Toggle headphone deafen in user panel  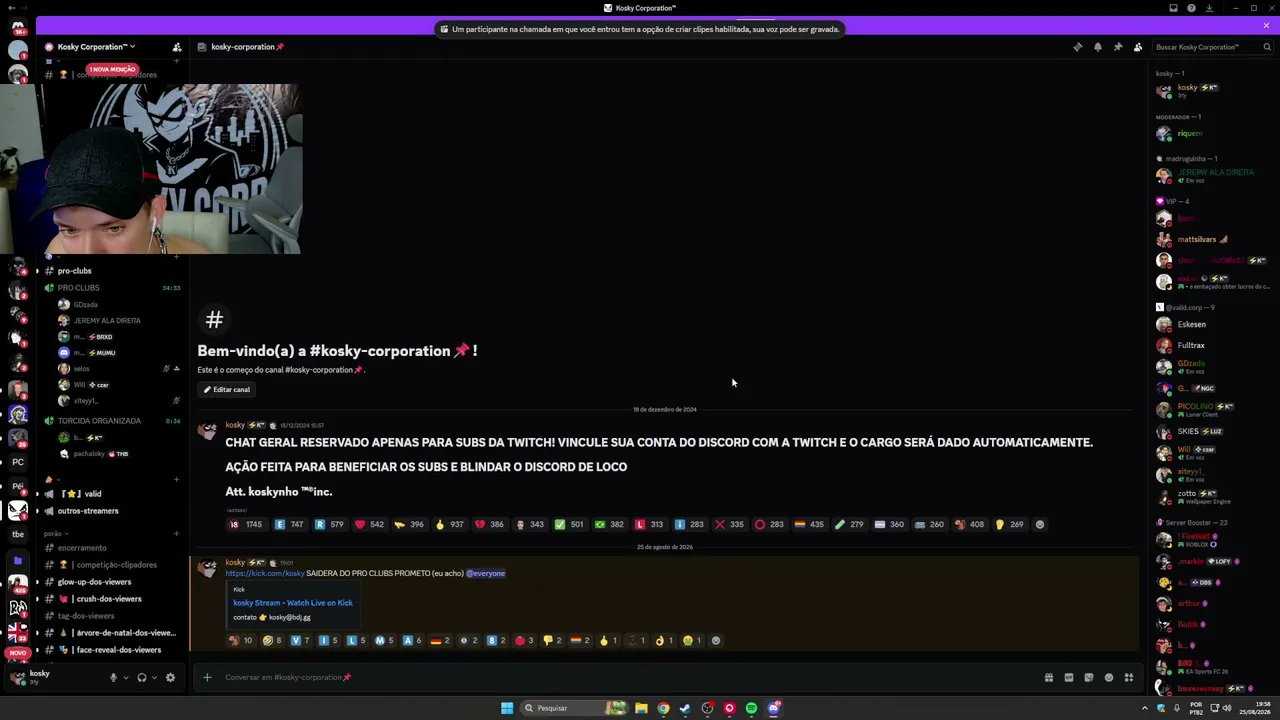tap(142, 678)
